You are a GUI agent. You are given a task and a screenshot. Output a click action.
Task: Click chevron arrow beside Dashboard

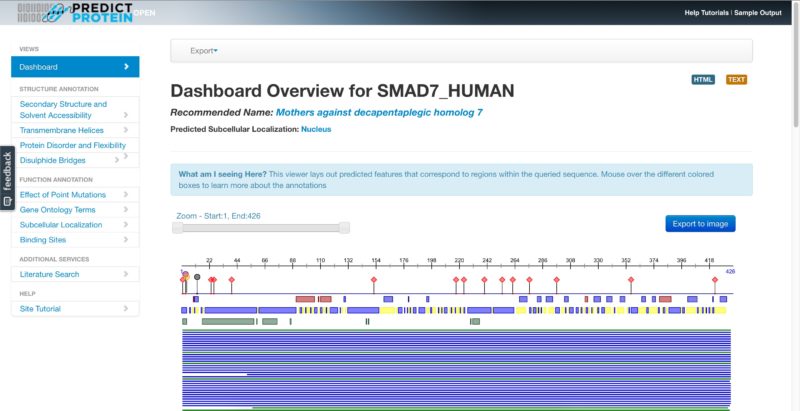click(127, 66)
